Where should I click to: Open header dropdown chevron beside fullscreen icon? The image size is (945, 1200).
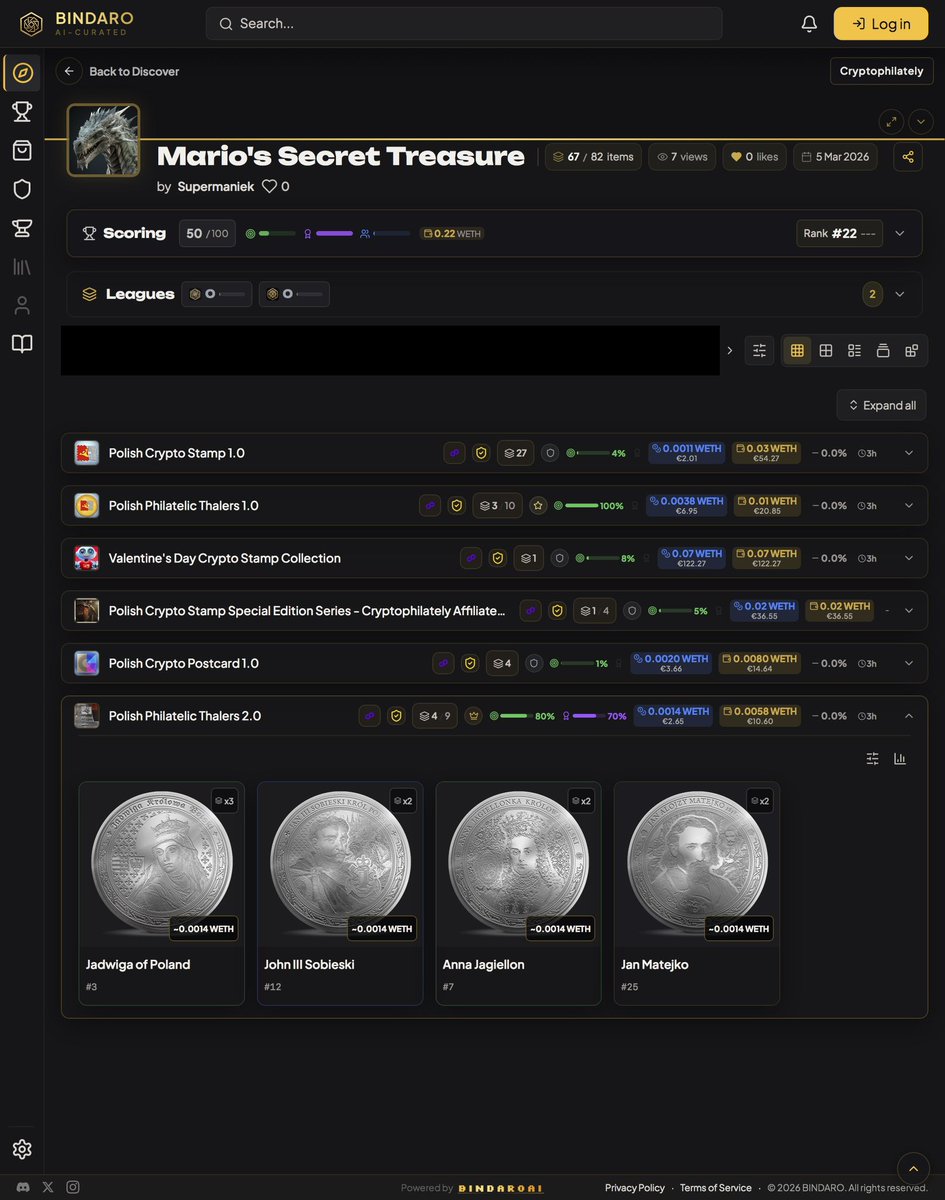(x=921, y=121)
